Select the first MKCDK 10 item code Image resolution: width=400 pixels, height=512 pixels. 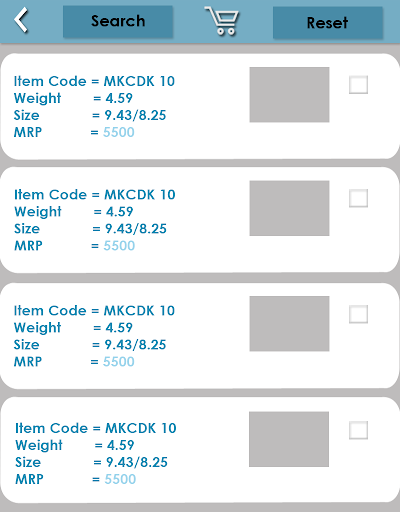point(139,81)
